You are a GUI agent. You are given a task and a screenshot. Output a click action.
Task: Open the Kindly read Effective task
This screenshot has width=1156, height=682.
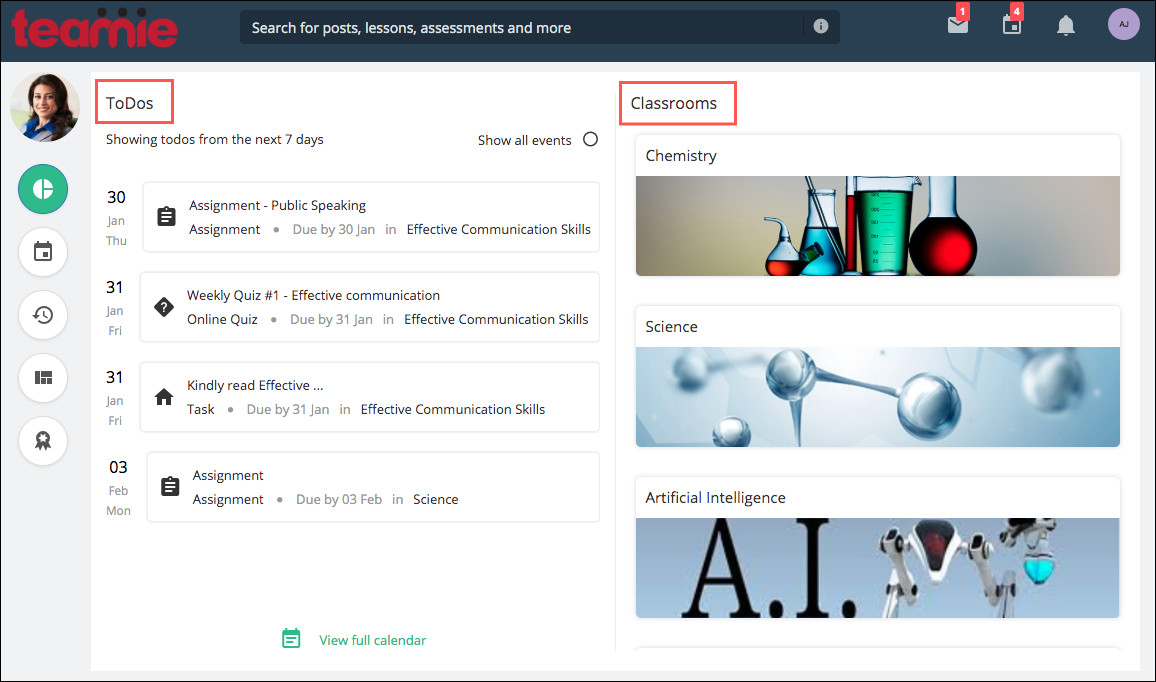pyautogui.click(x=255, y=385)
